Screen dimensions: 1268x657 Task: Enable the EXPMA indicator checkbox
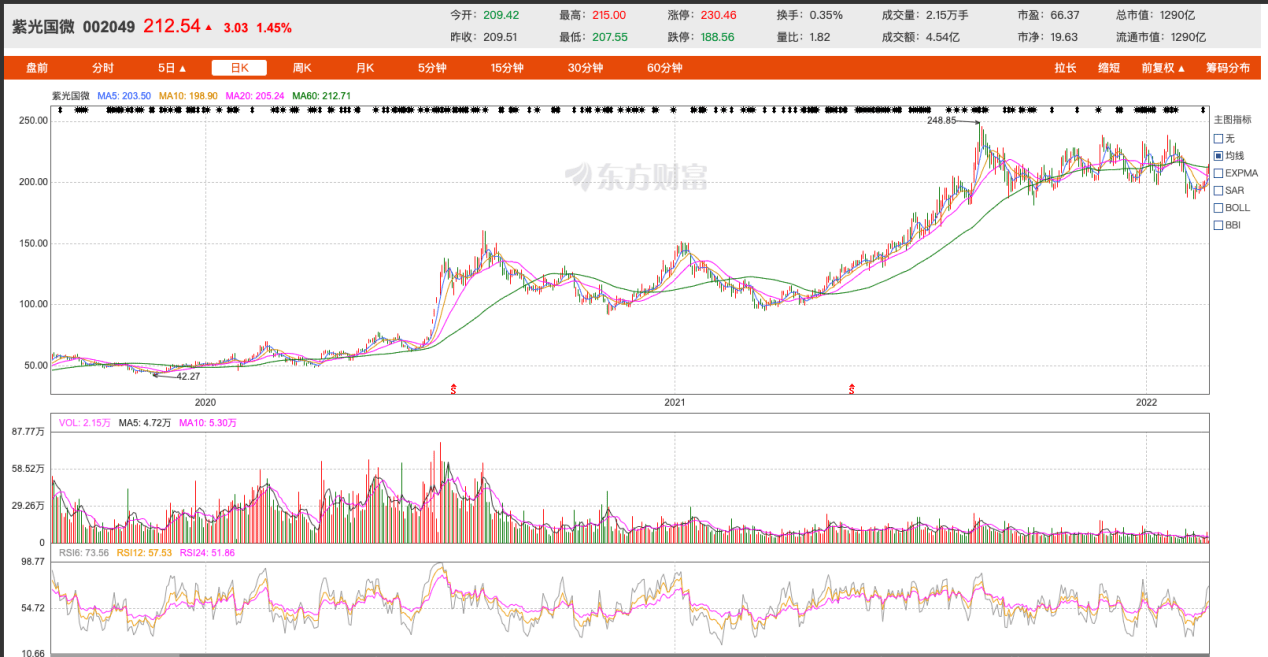pos(1218,173)
